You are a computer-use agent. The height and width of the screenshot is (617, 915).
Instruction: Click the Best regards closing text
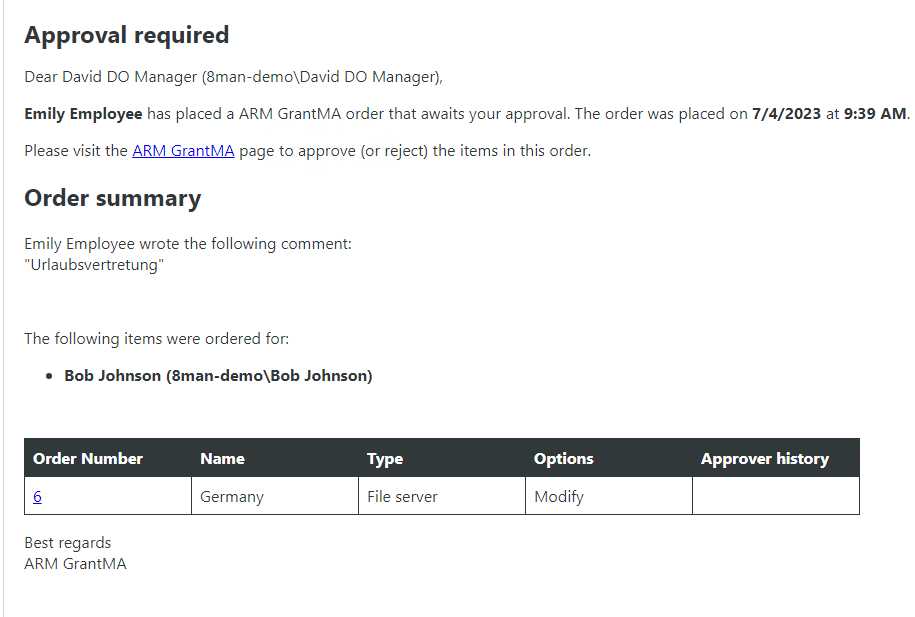point(68,543)
